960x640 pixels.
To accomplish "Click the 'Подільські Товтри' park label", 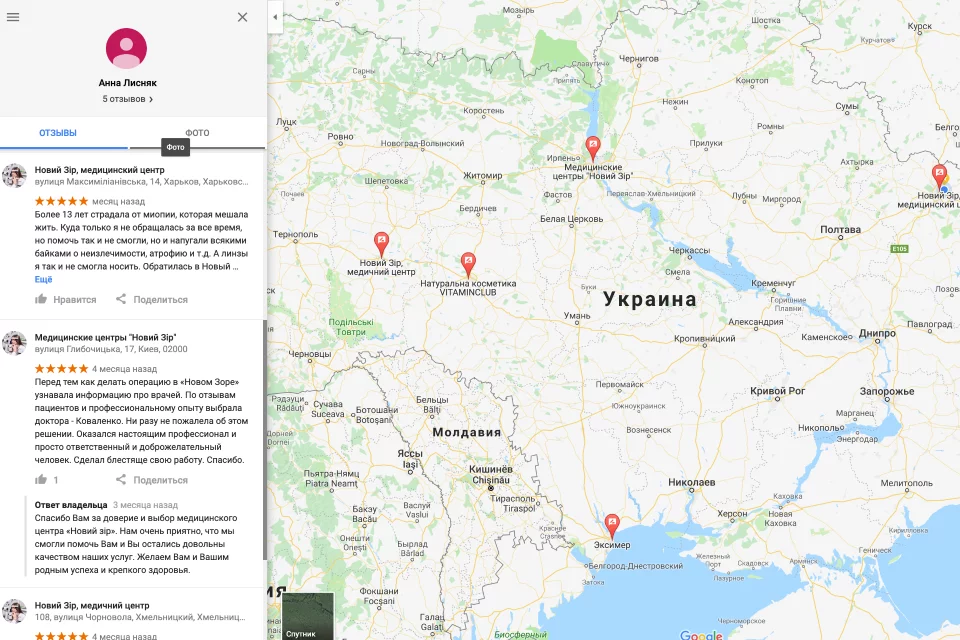I will click(x=351, y=327).
